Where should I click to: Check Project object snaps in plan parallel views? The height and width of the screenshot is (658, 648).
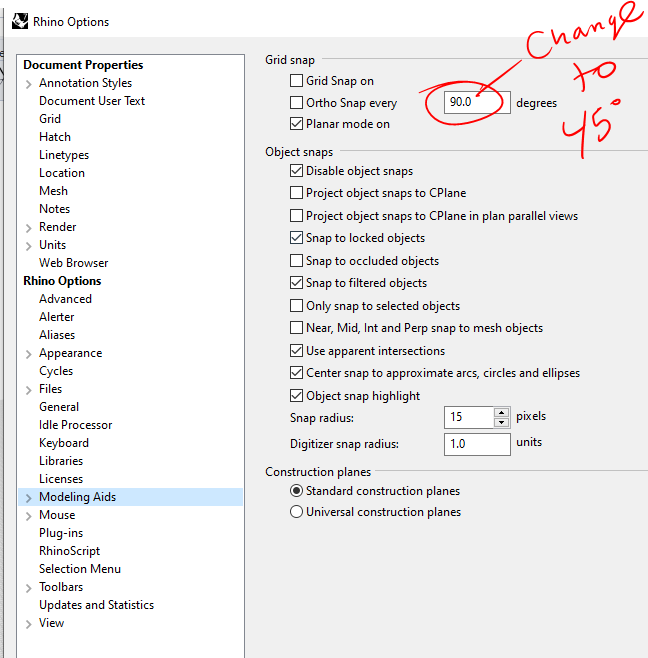click(296, 216)
